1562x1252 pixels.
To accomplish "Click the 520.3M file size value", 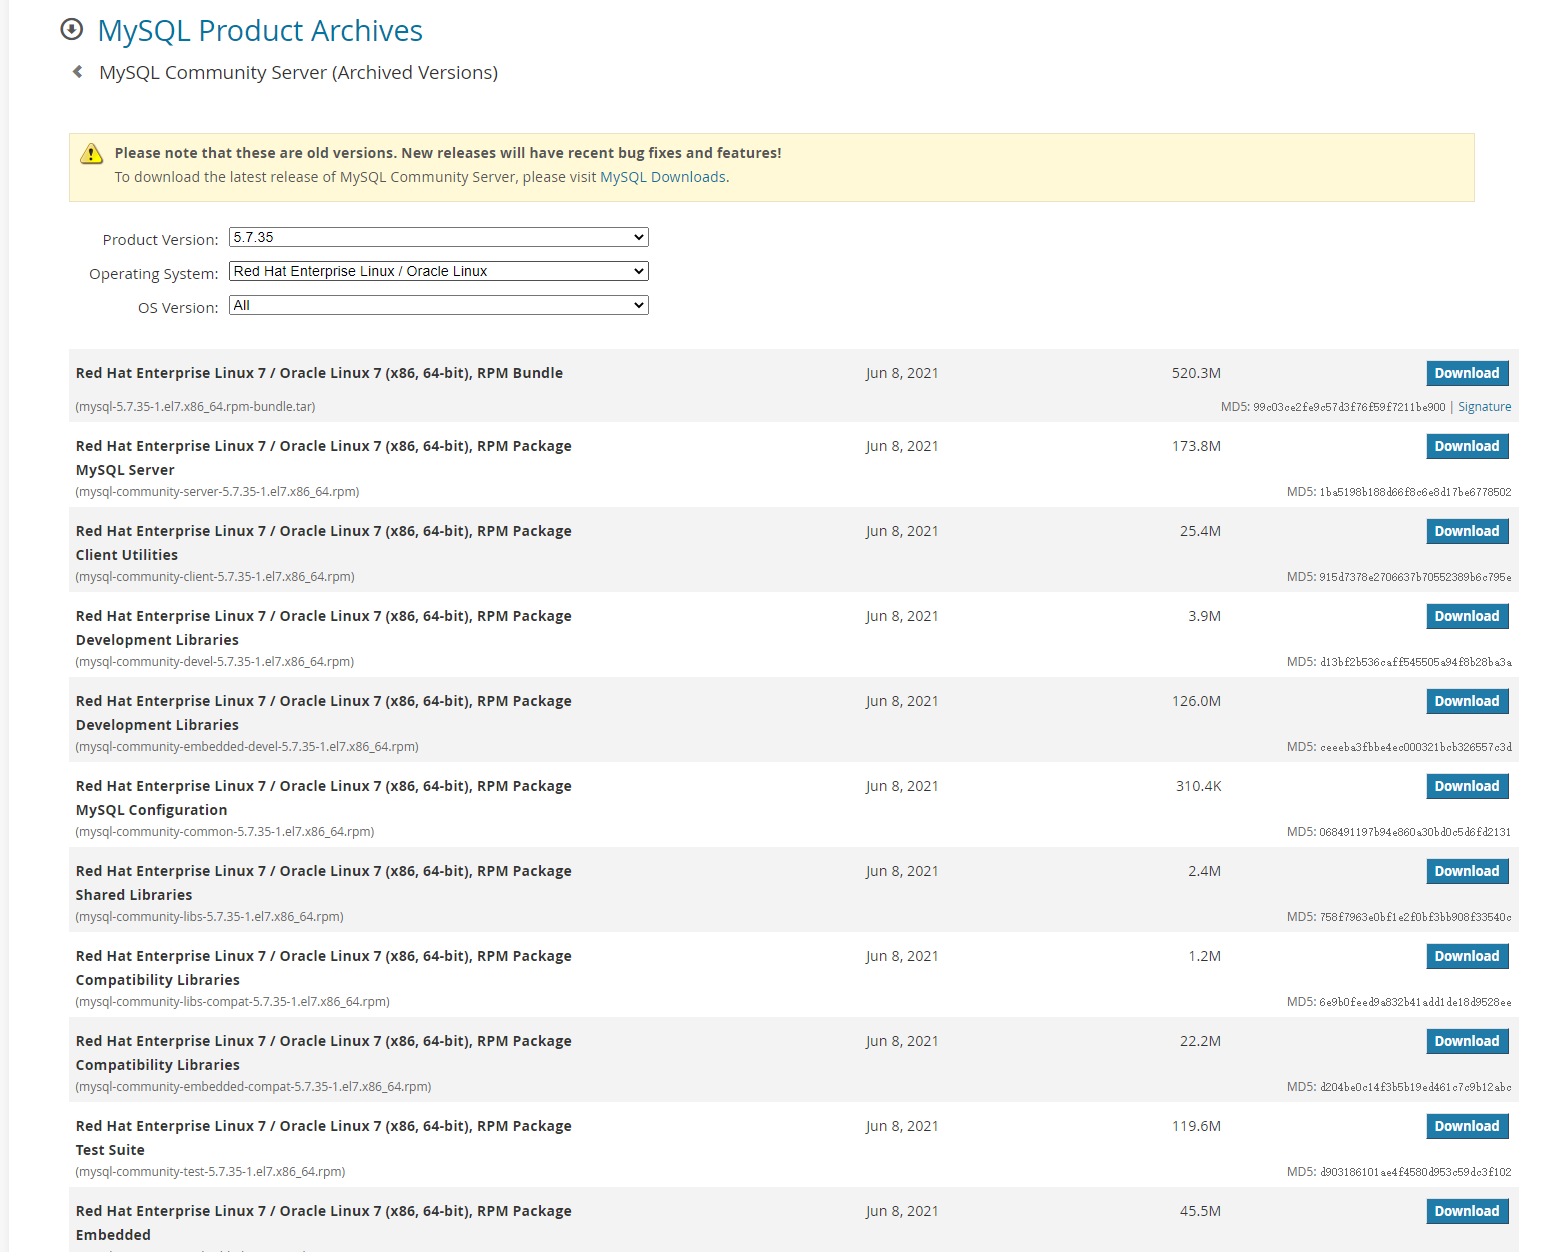I will click(x=1196, y=373).
